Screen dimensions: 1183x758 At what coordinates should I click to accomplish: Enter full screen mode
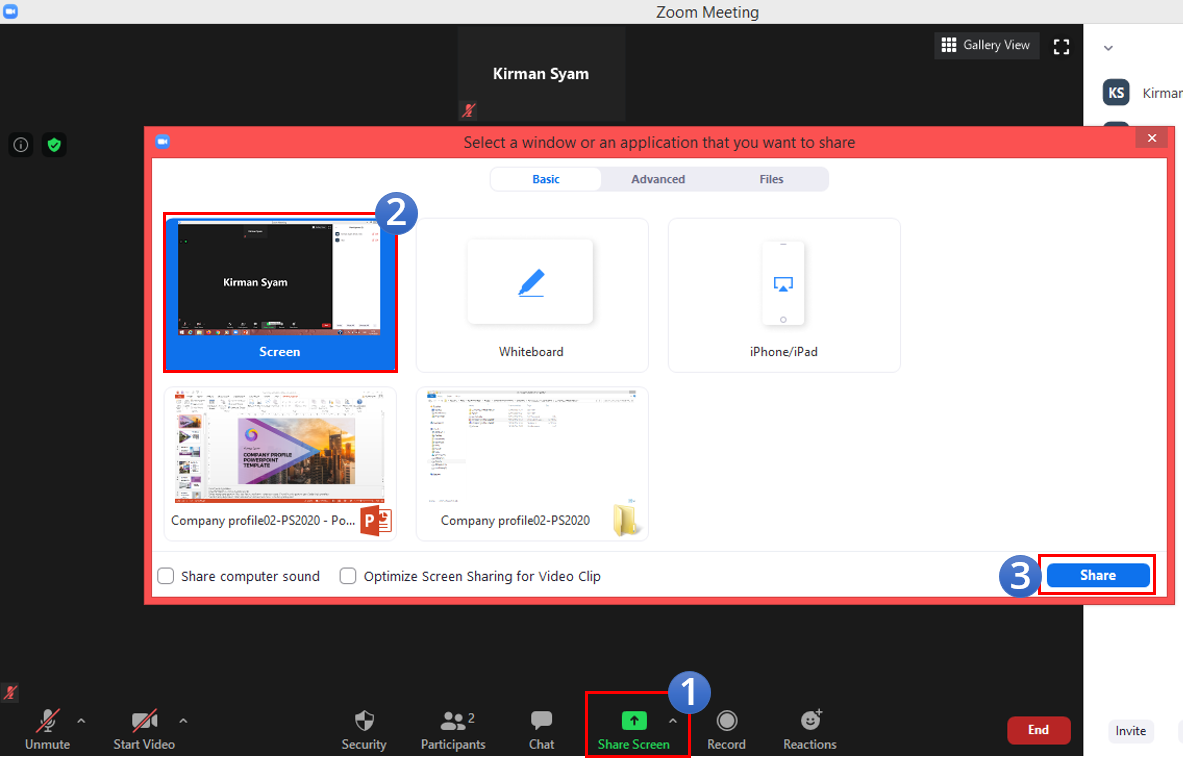1062,47
